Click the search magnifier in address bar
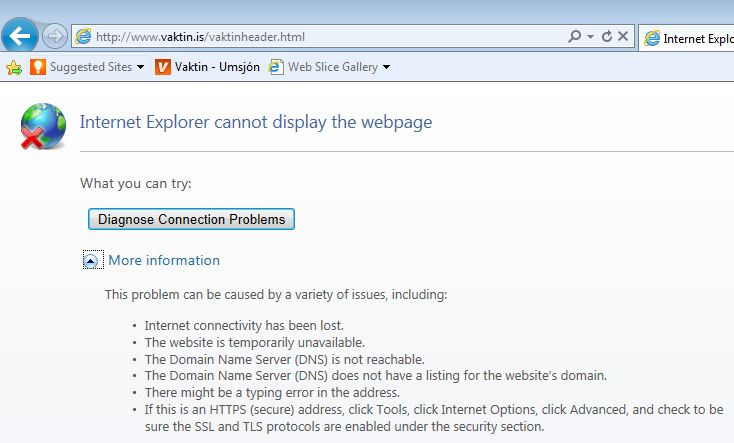The width and height of the screenshot is (734, 443). 575,37
